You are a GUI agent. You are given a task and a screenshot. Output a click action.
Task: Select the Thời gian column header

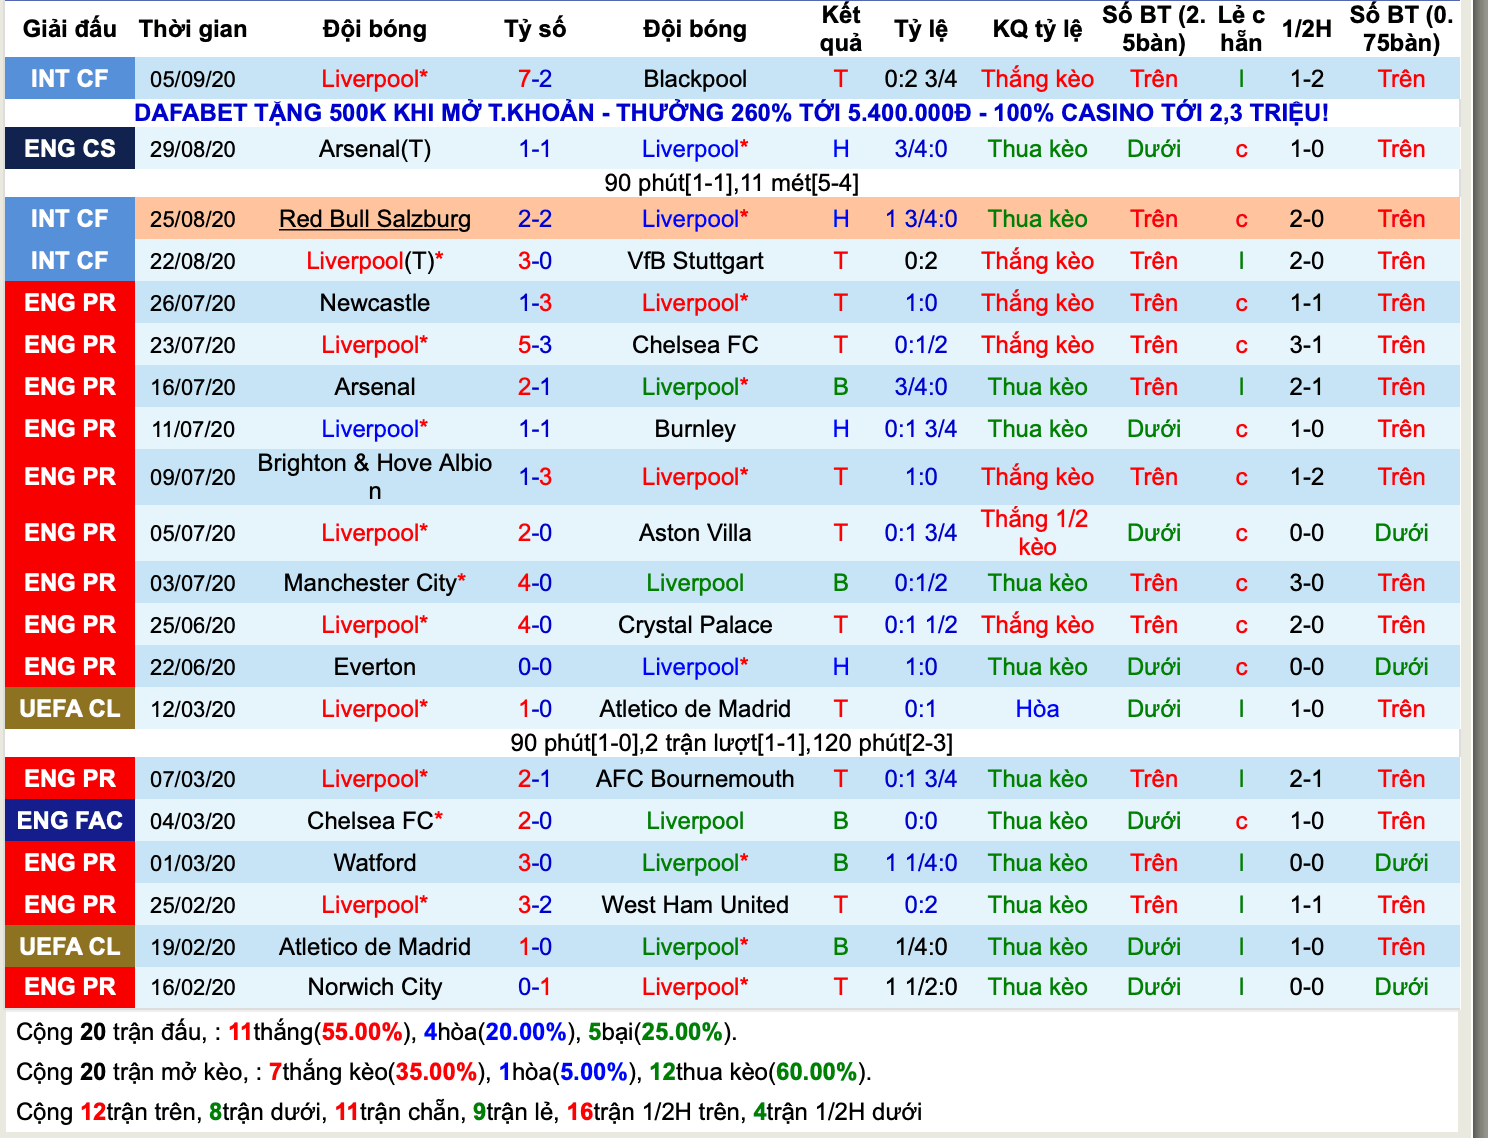tap(193, 29)
